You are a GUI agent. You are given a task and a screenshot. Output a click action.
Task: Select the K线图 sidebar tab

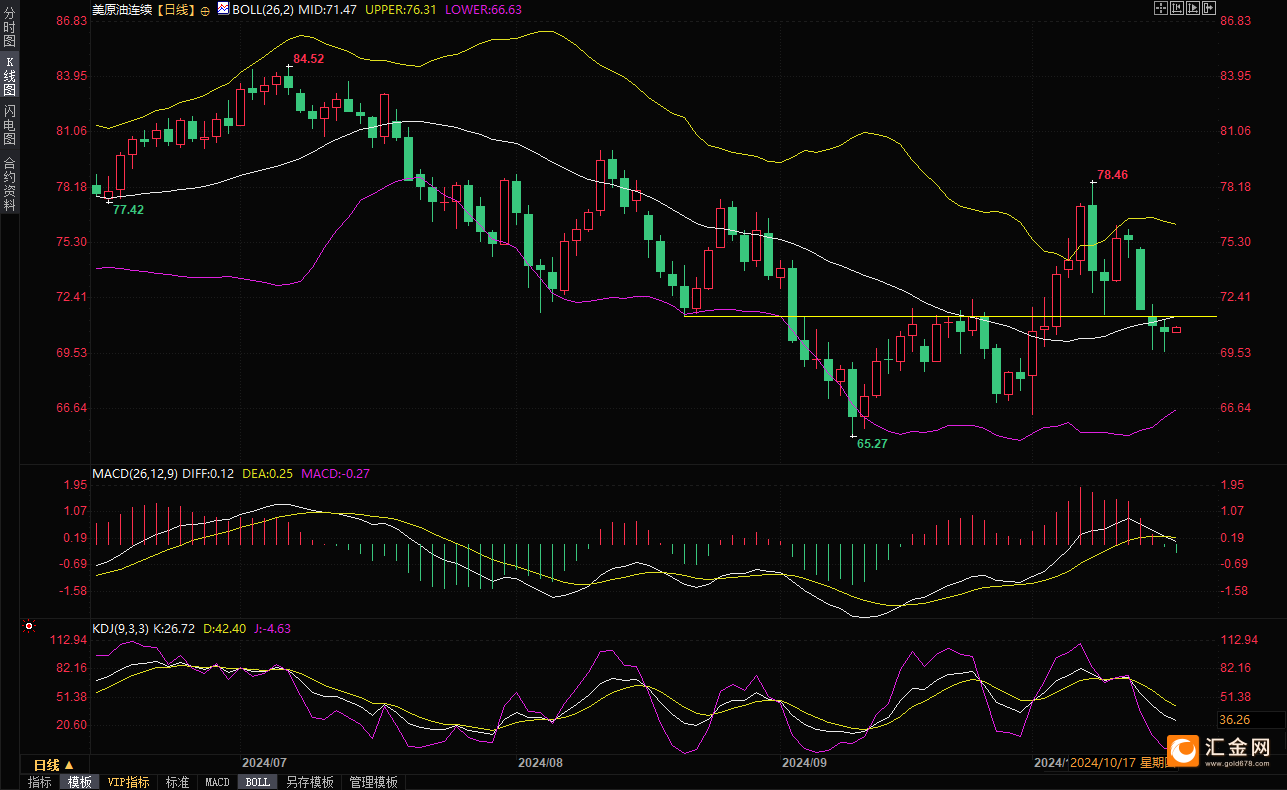click(9, 76)
